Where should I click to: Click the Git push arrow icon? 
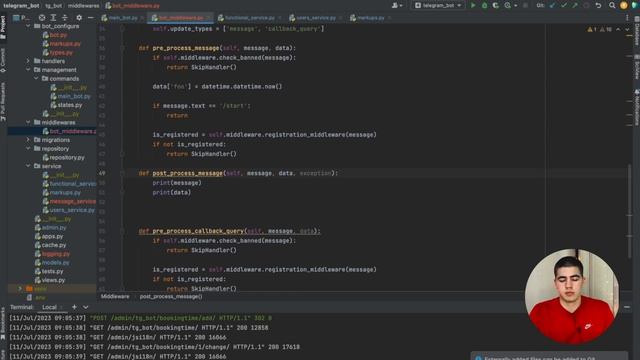coord(575,5)
